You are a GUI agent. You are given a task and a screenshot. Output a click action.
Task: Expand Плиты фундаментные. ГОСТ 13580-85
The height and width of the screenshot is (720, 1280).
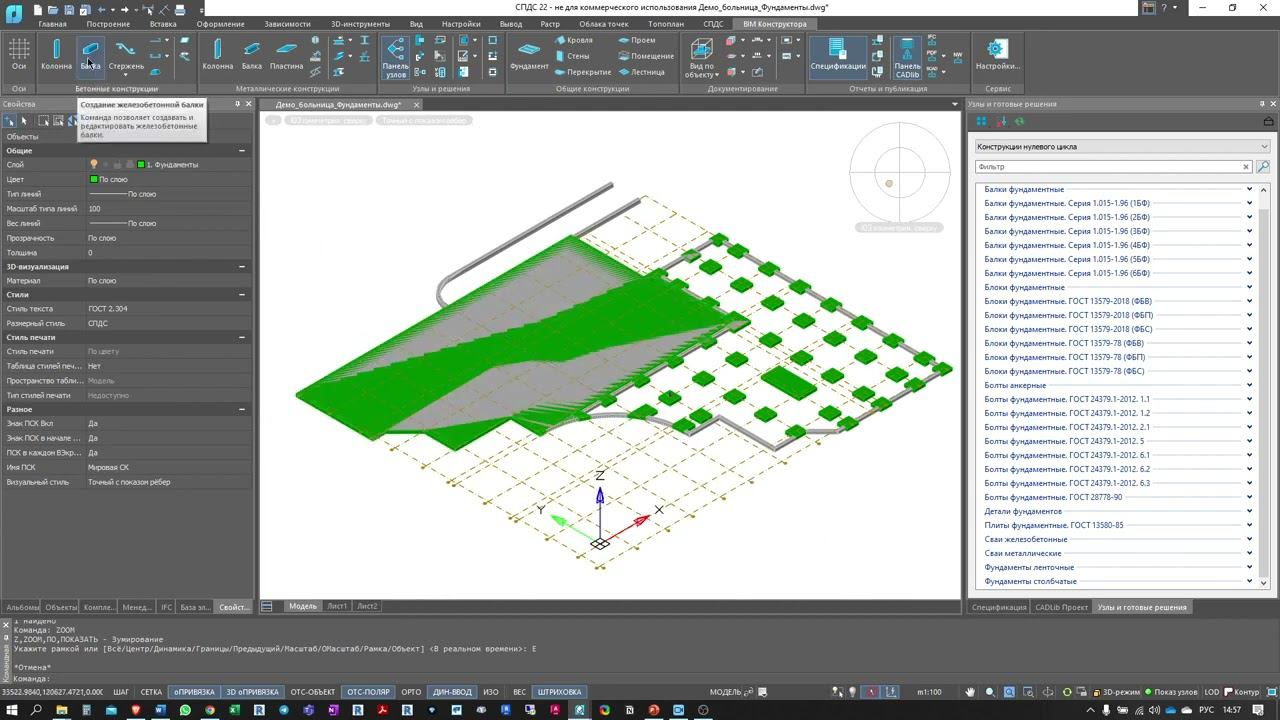pyautogui.click(x=1249, y=524)
